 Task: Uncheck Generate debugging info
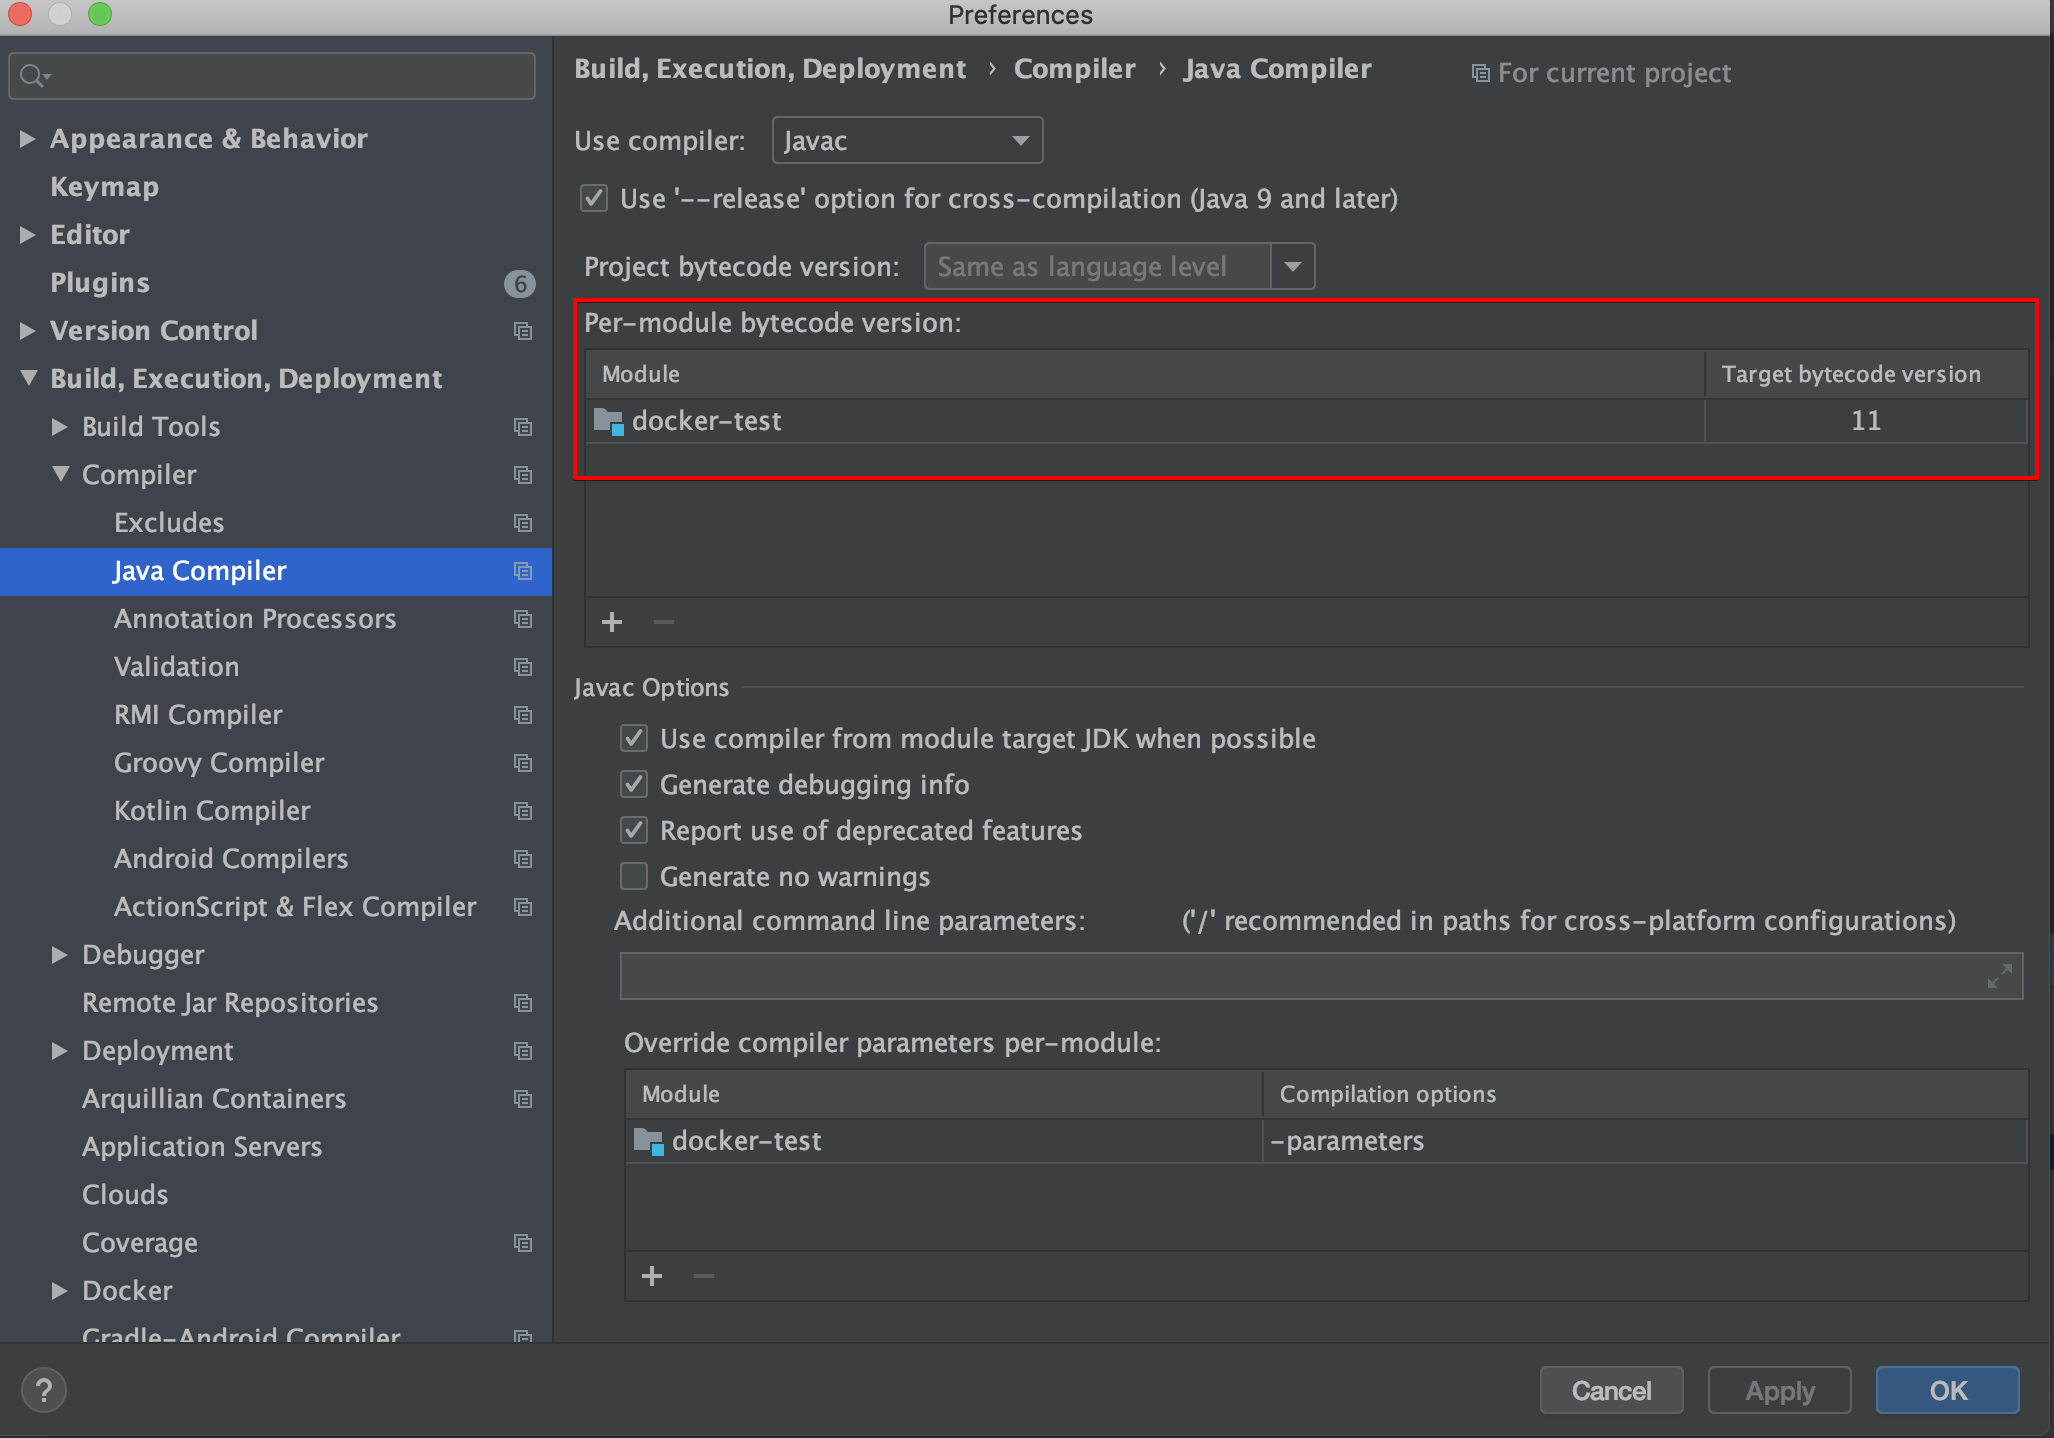634,784
